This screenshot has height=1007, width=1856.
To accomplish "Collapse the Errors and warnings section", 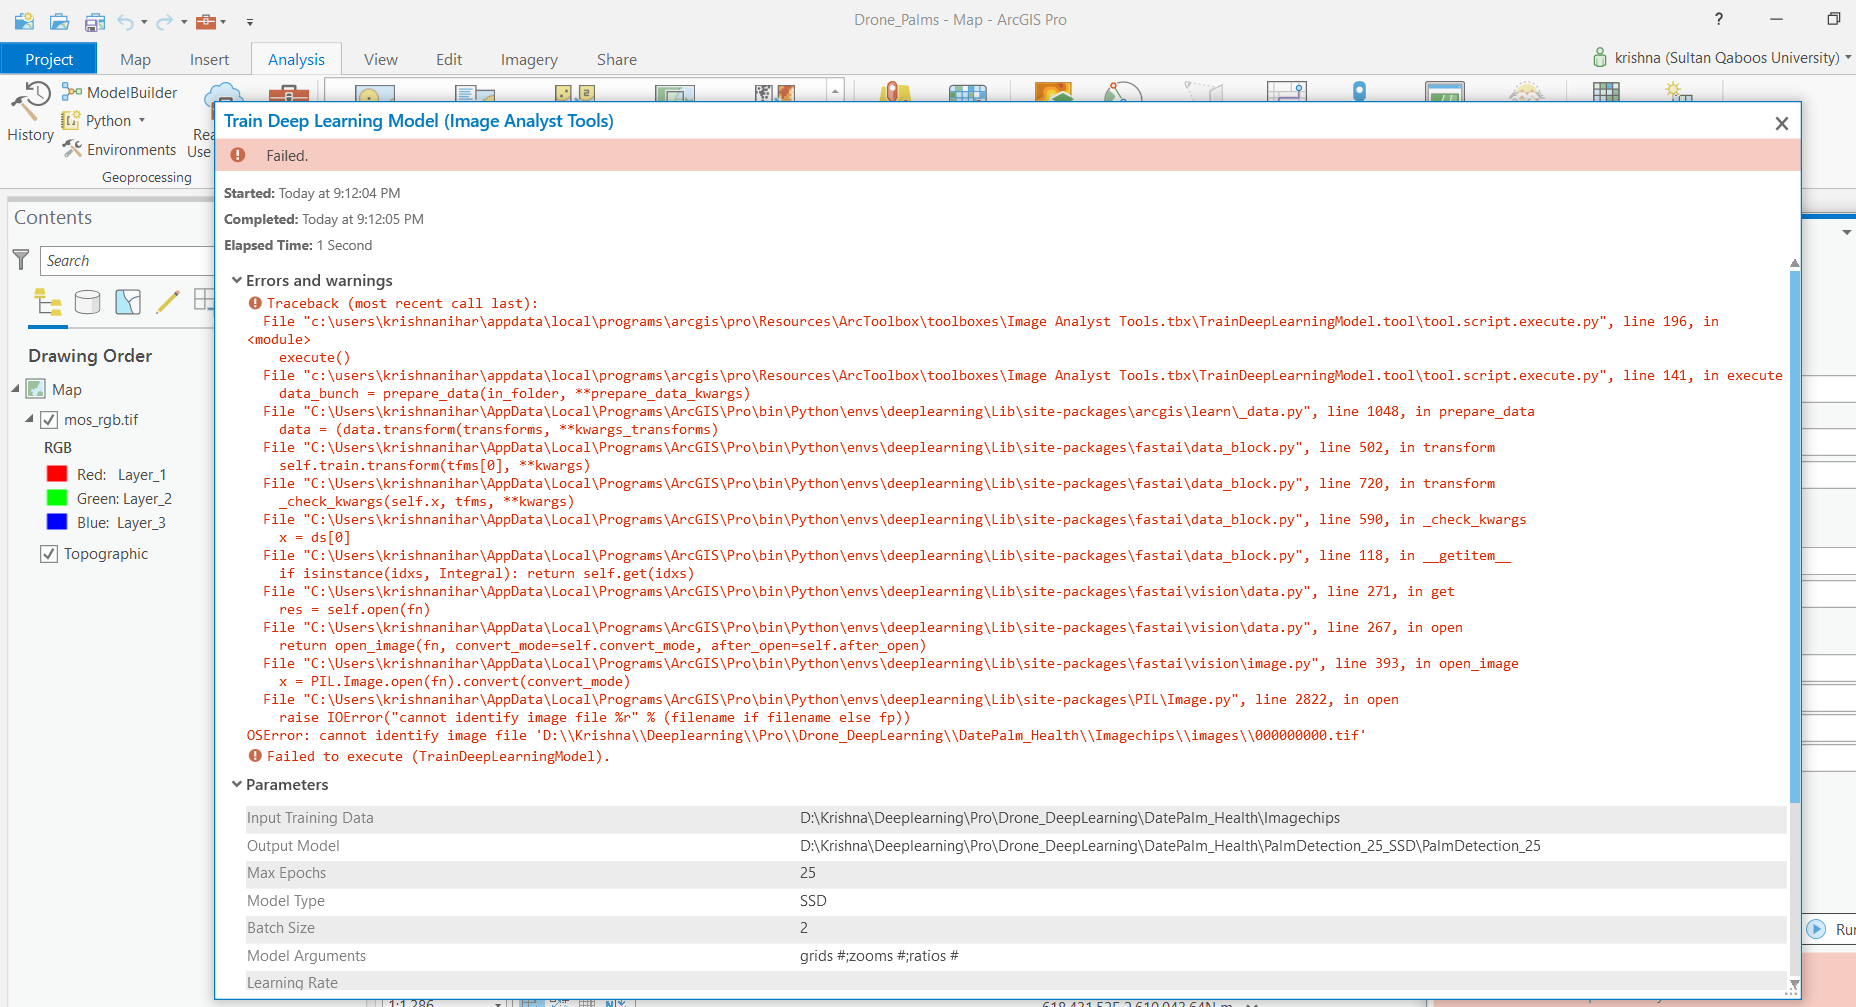I will [237, 281].
